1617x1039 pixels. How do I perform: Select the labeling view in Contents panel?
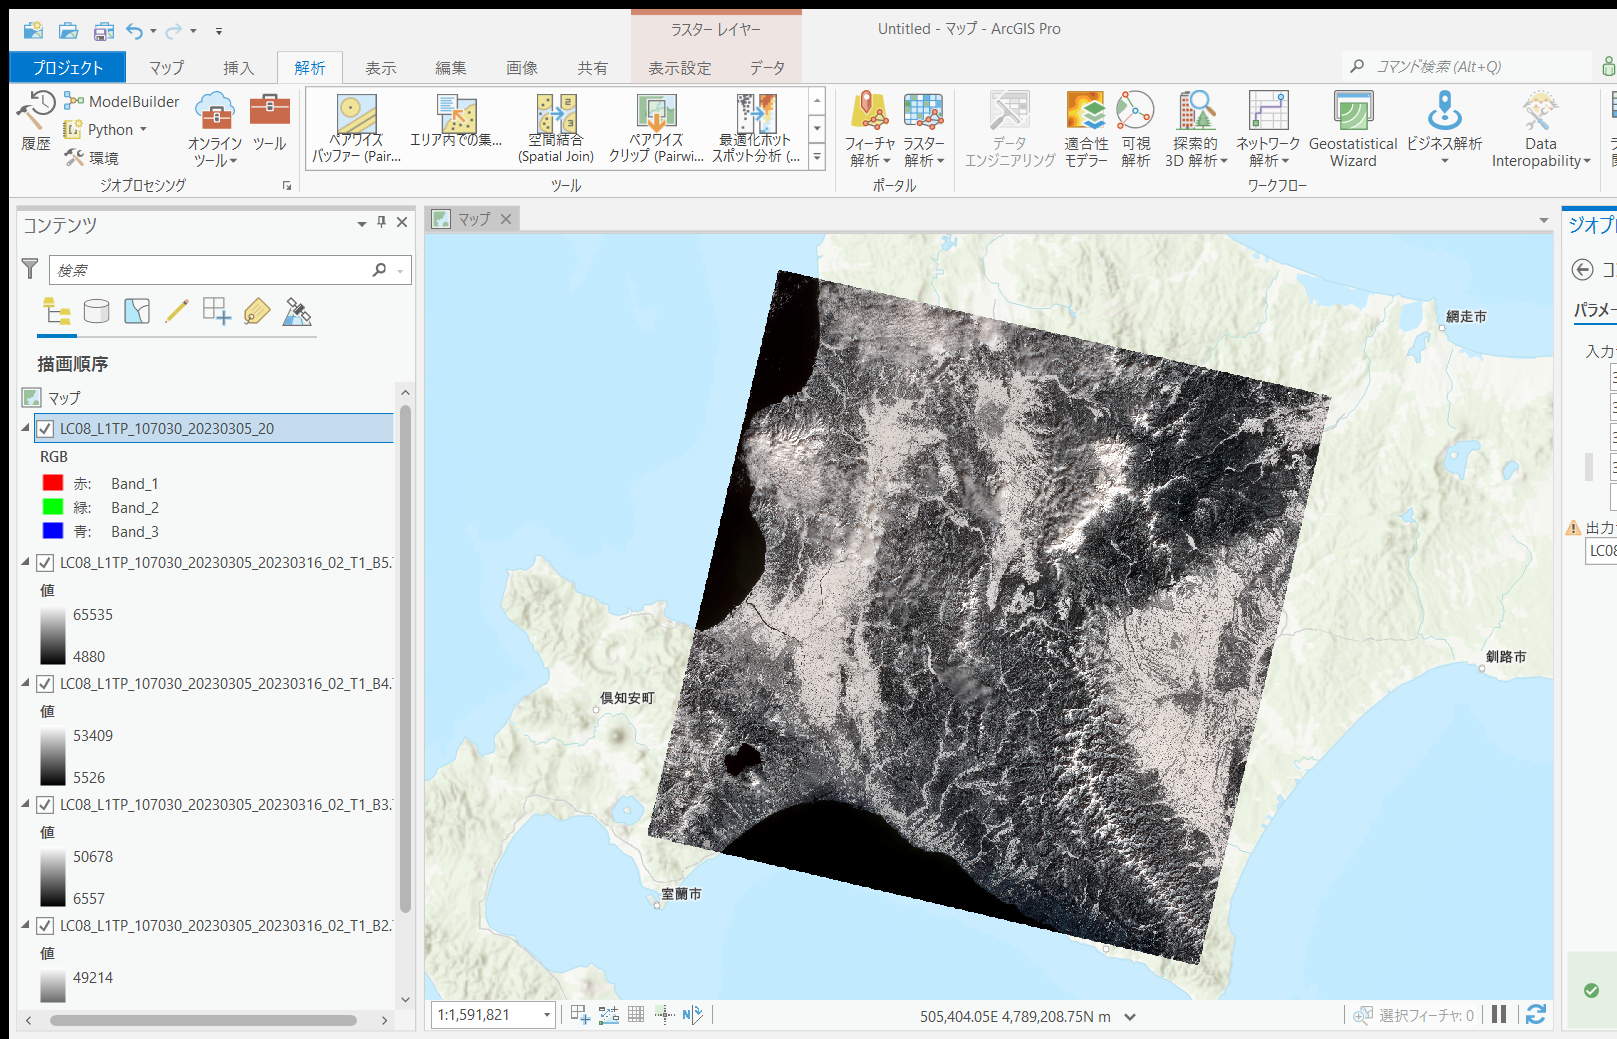(x=256, y=312)
